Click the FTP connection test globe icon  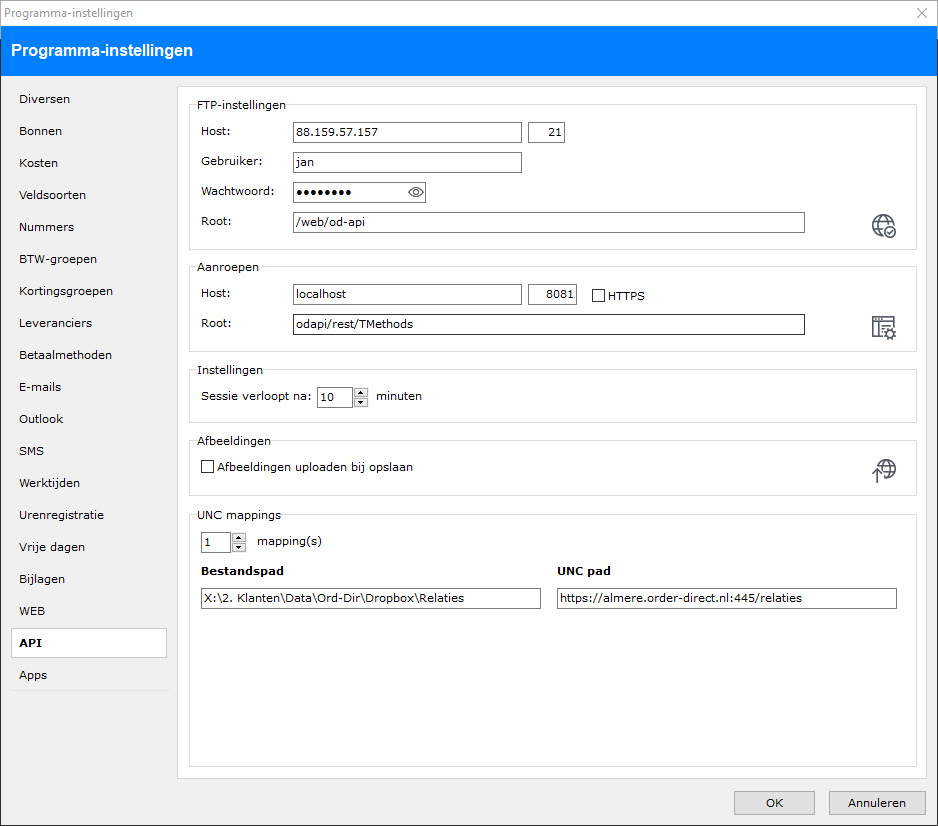(x=883, y=225)
